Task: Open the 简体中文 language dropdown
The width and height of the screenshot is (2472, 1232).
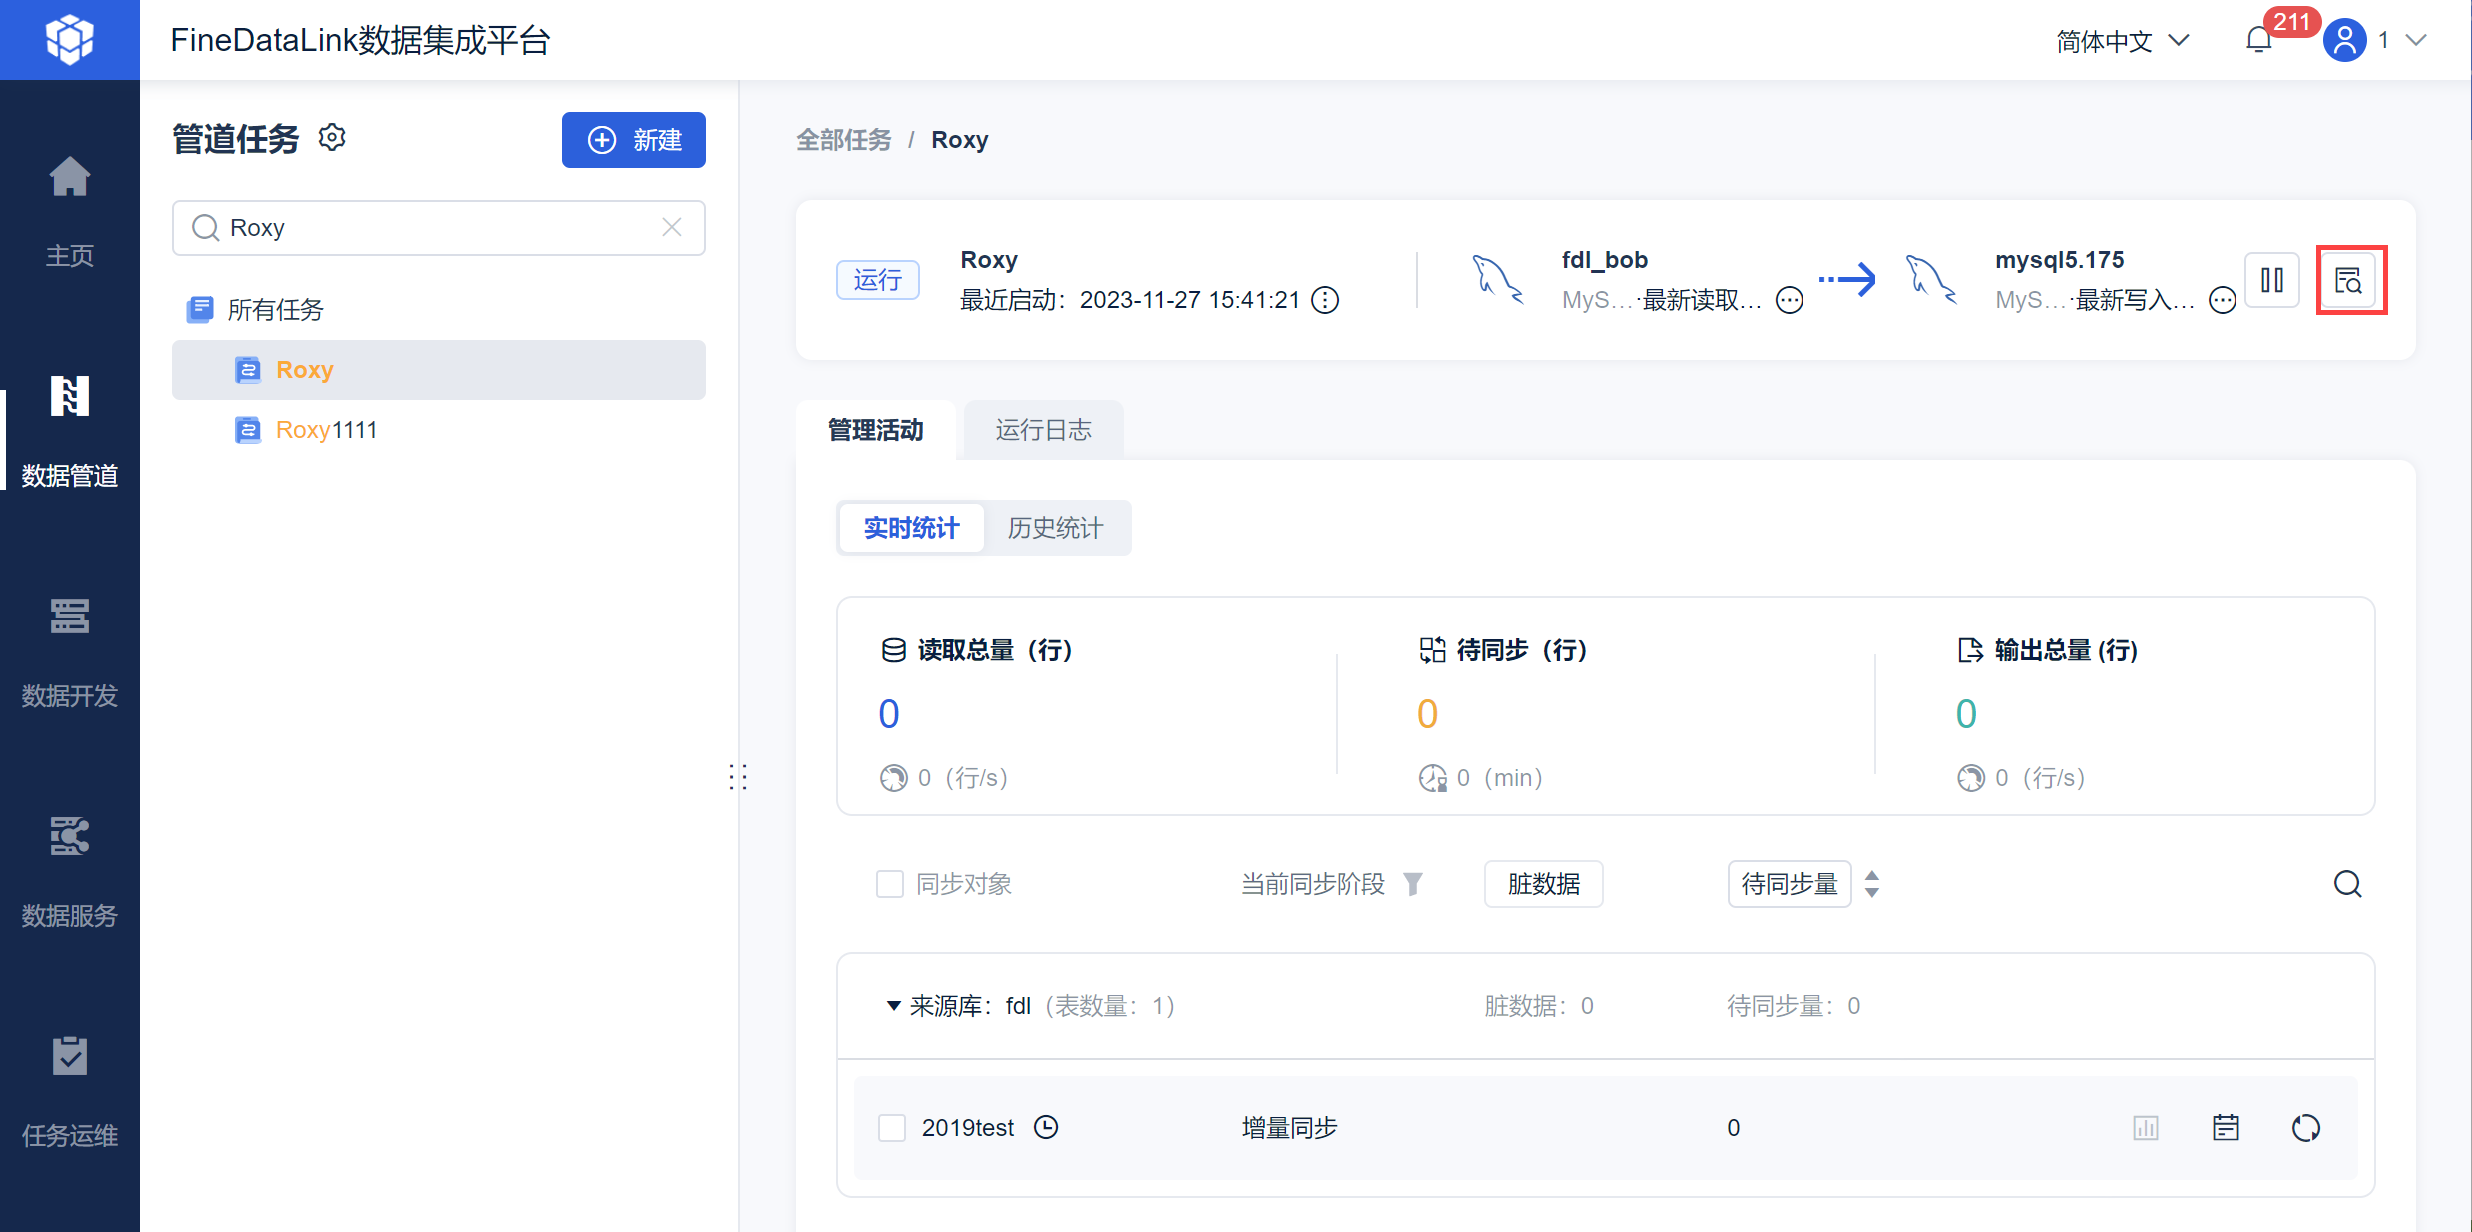Action: tap(2122, 41)
